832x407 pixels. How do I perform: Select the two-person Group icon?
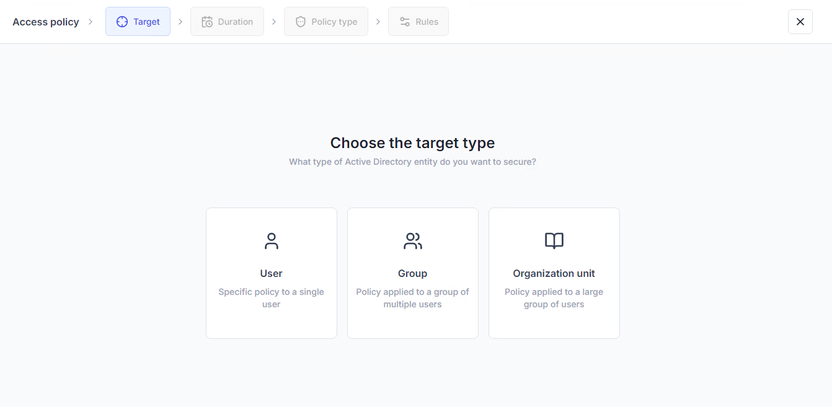[x=412, y=241]
